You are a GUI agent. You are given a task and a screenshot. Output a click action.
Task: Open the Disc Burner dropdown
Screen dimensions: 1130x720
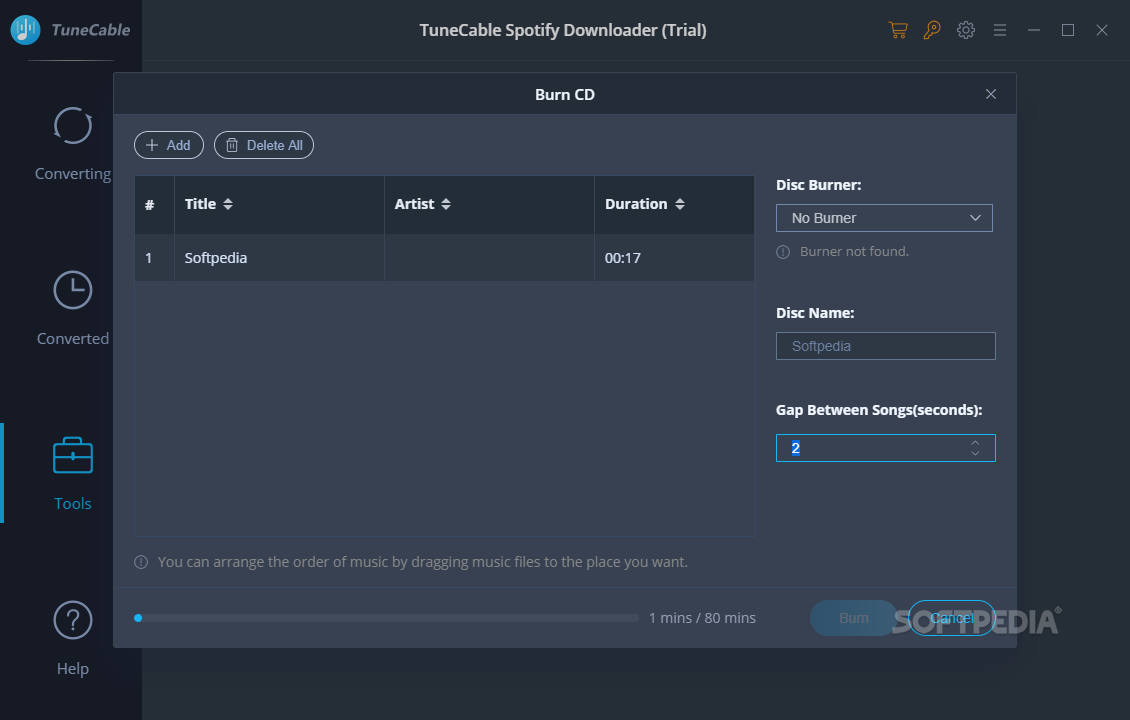coord(884,218)
